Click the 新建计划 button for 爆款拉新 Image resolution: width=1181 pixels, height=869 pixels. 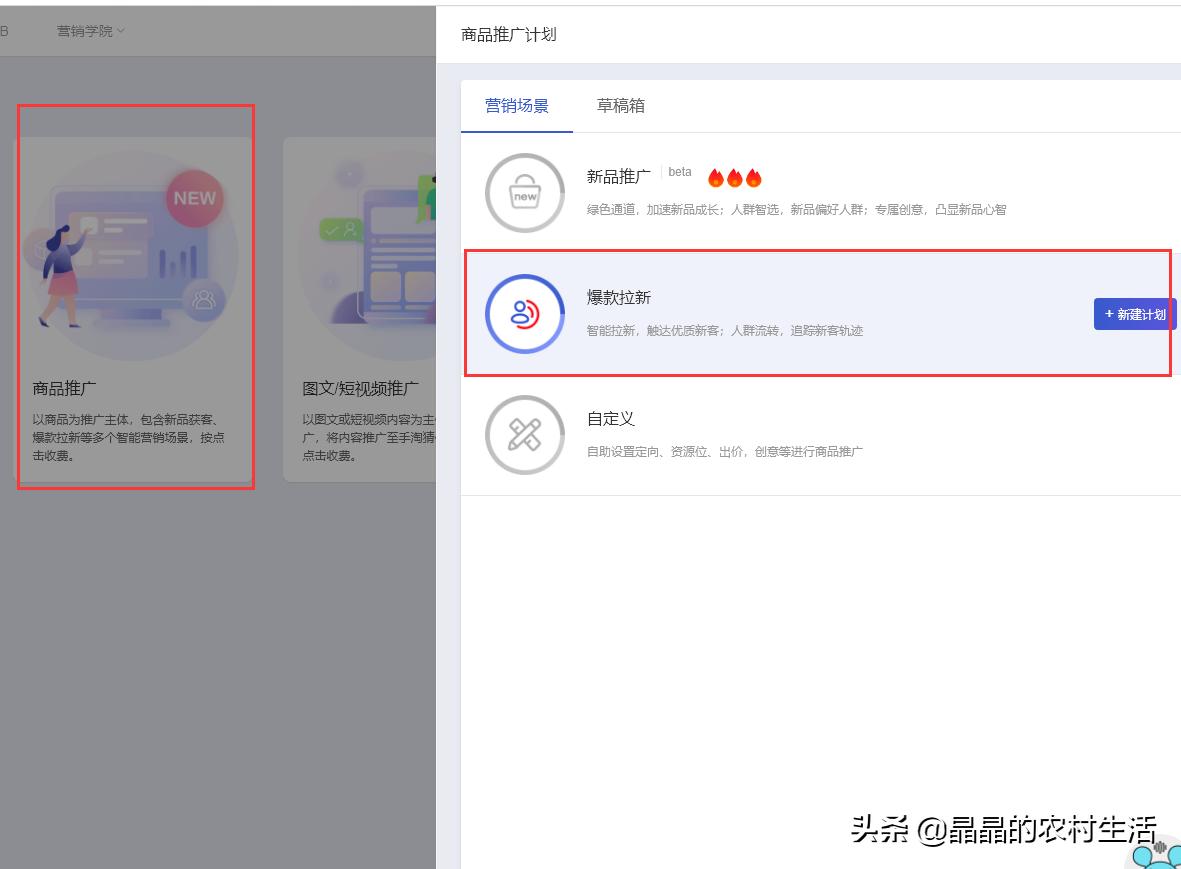[1134, 313]
